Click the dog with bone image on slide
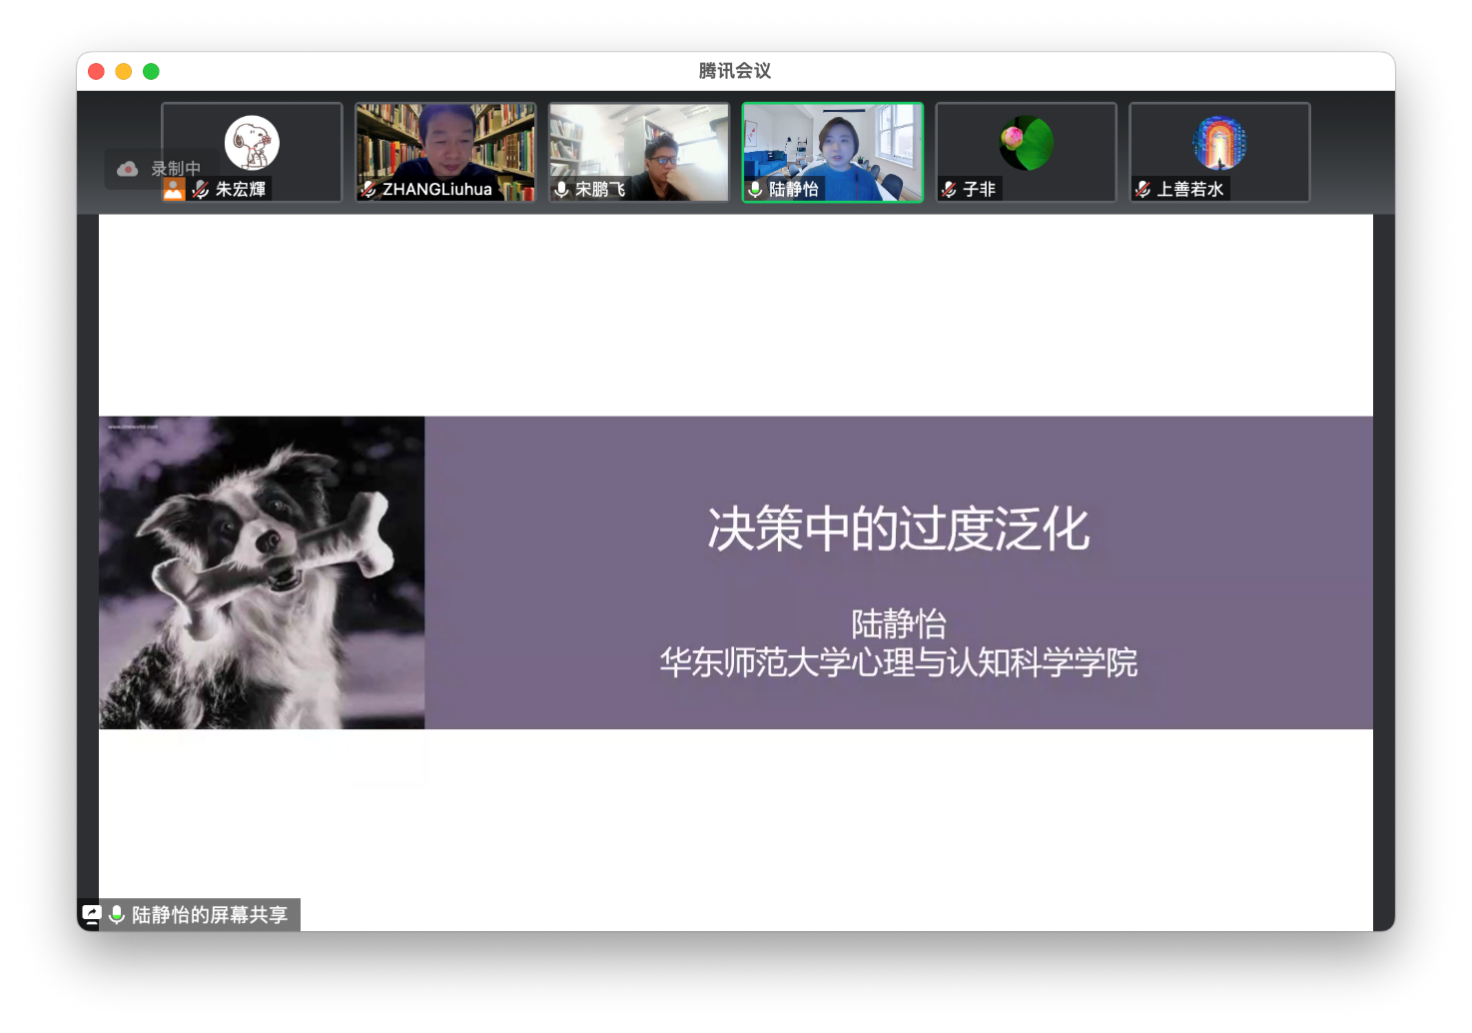1472x1033 pixels. tap(262, 572)
